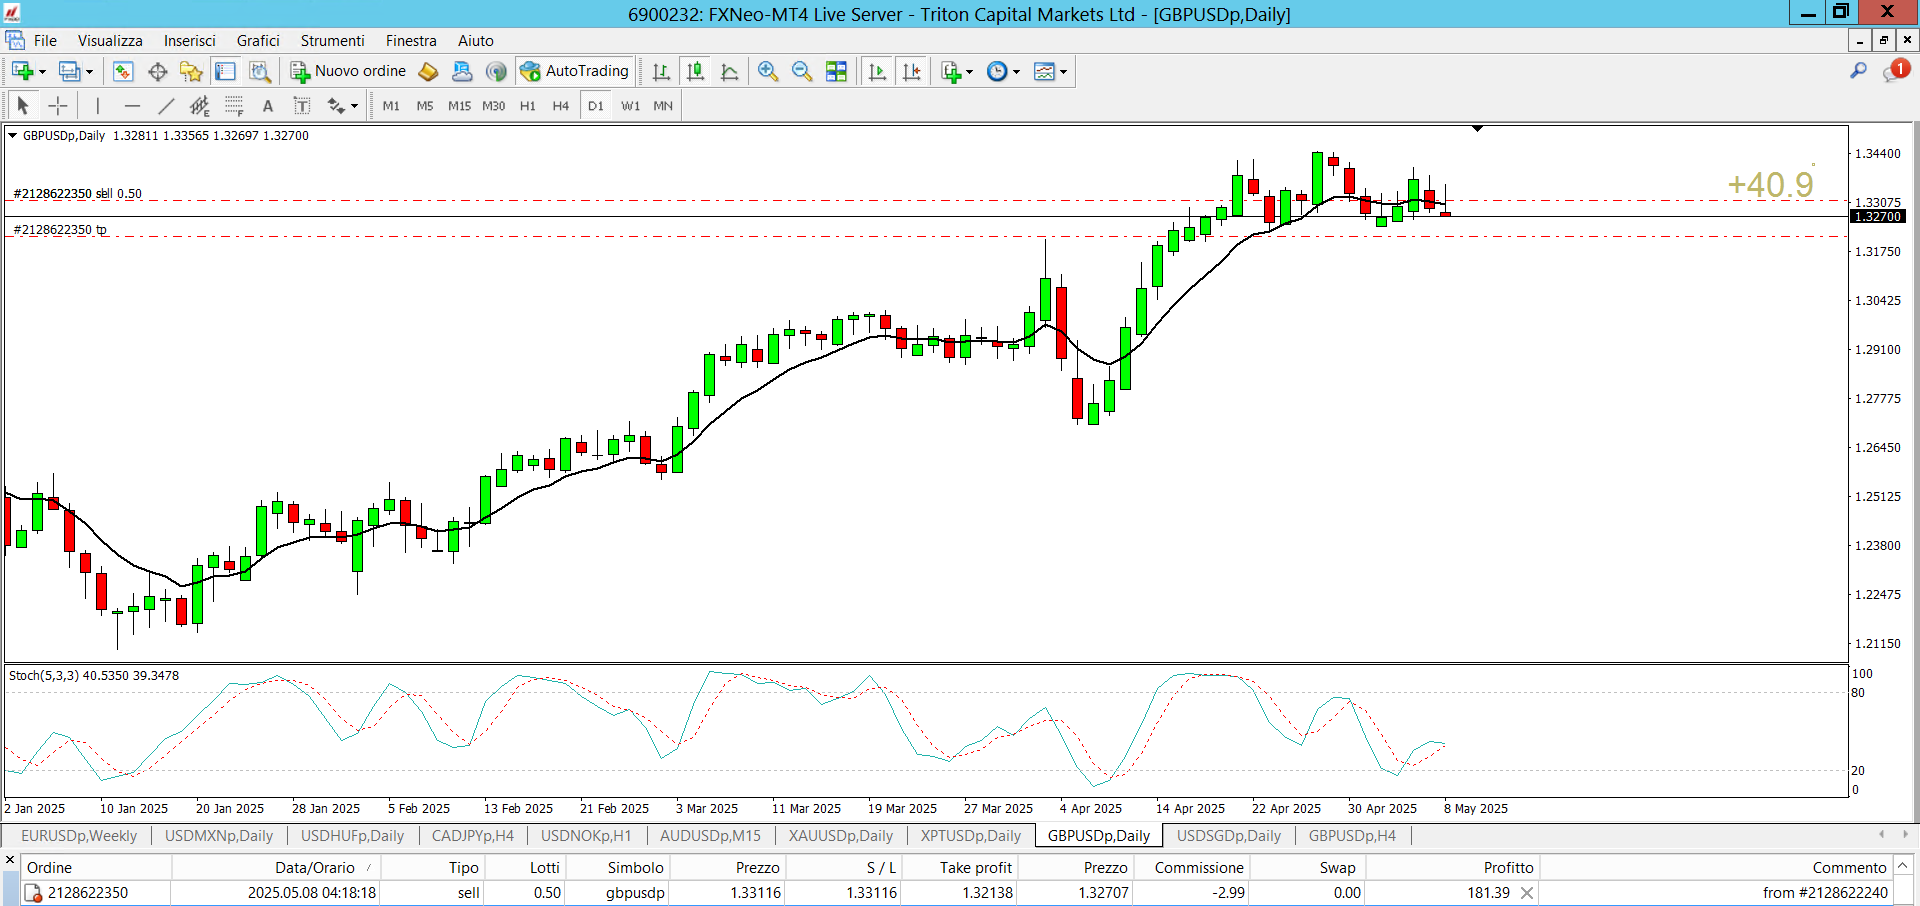Click the search magnifier icon at top right

[1858, 71]
